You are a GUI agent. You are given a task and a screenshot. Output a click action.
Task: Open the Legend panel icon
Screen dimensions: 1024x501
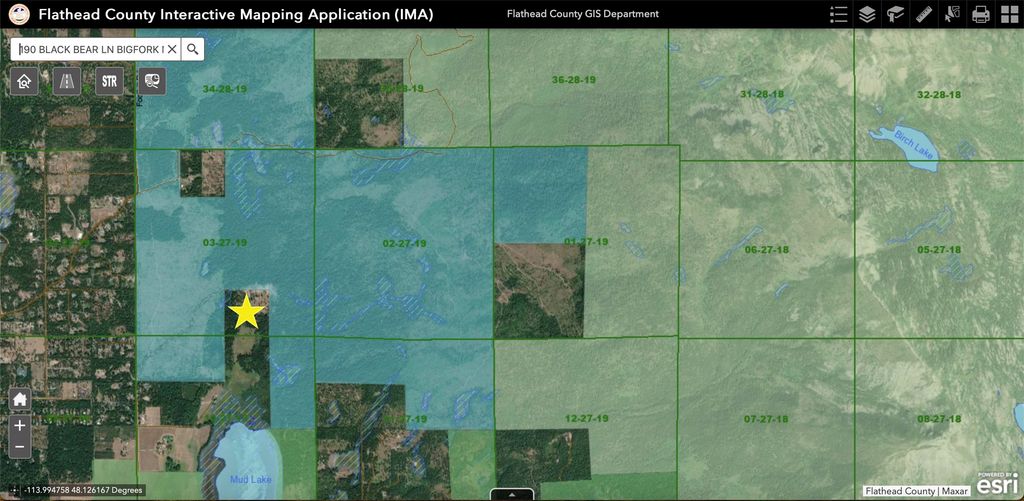(x=839, y=14)
